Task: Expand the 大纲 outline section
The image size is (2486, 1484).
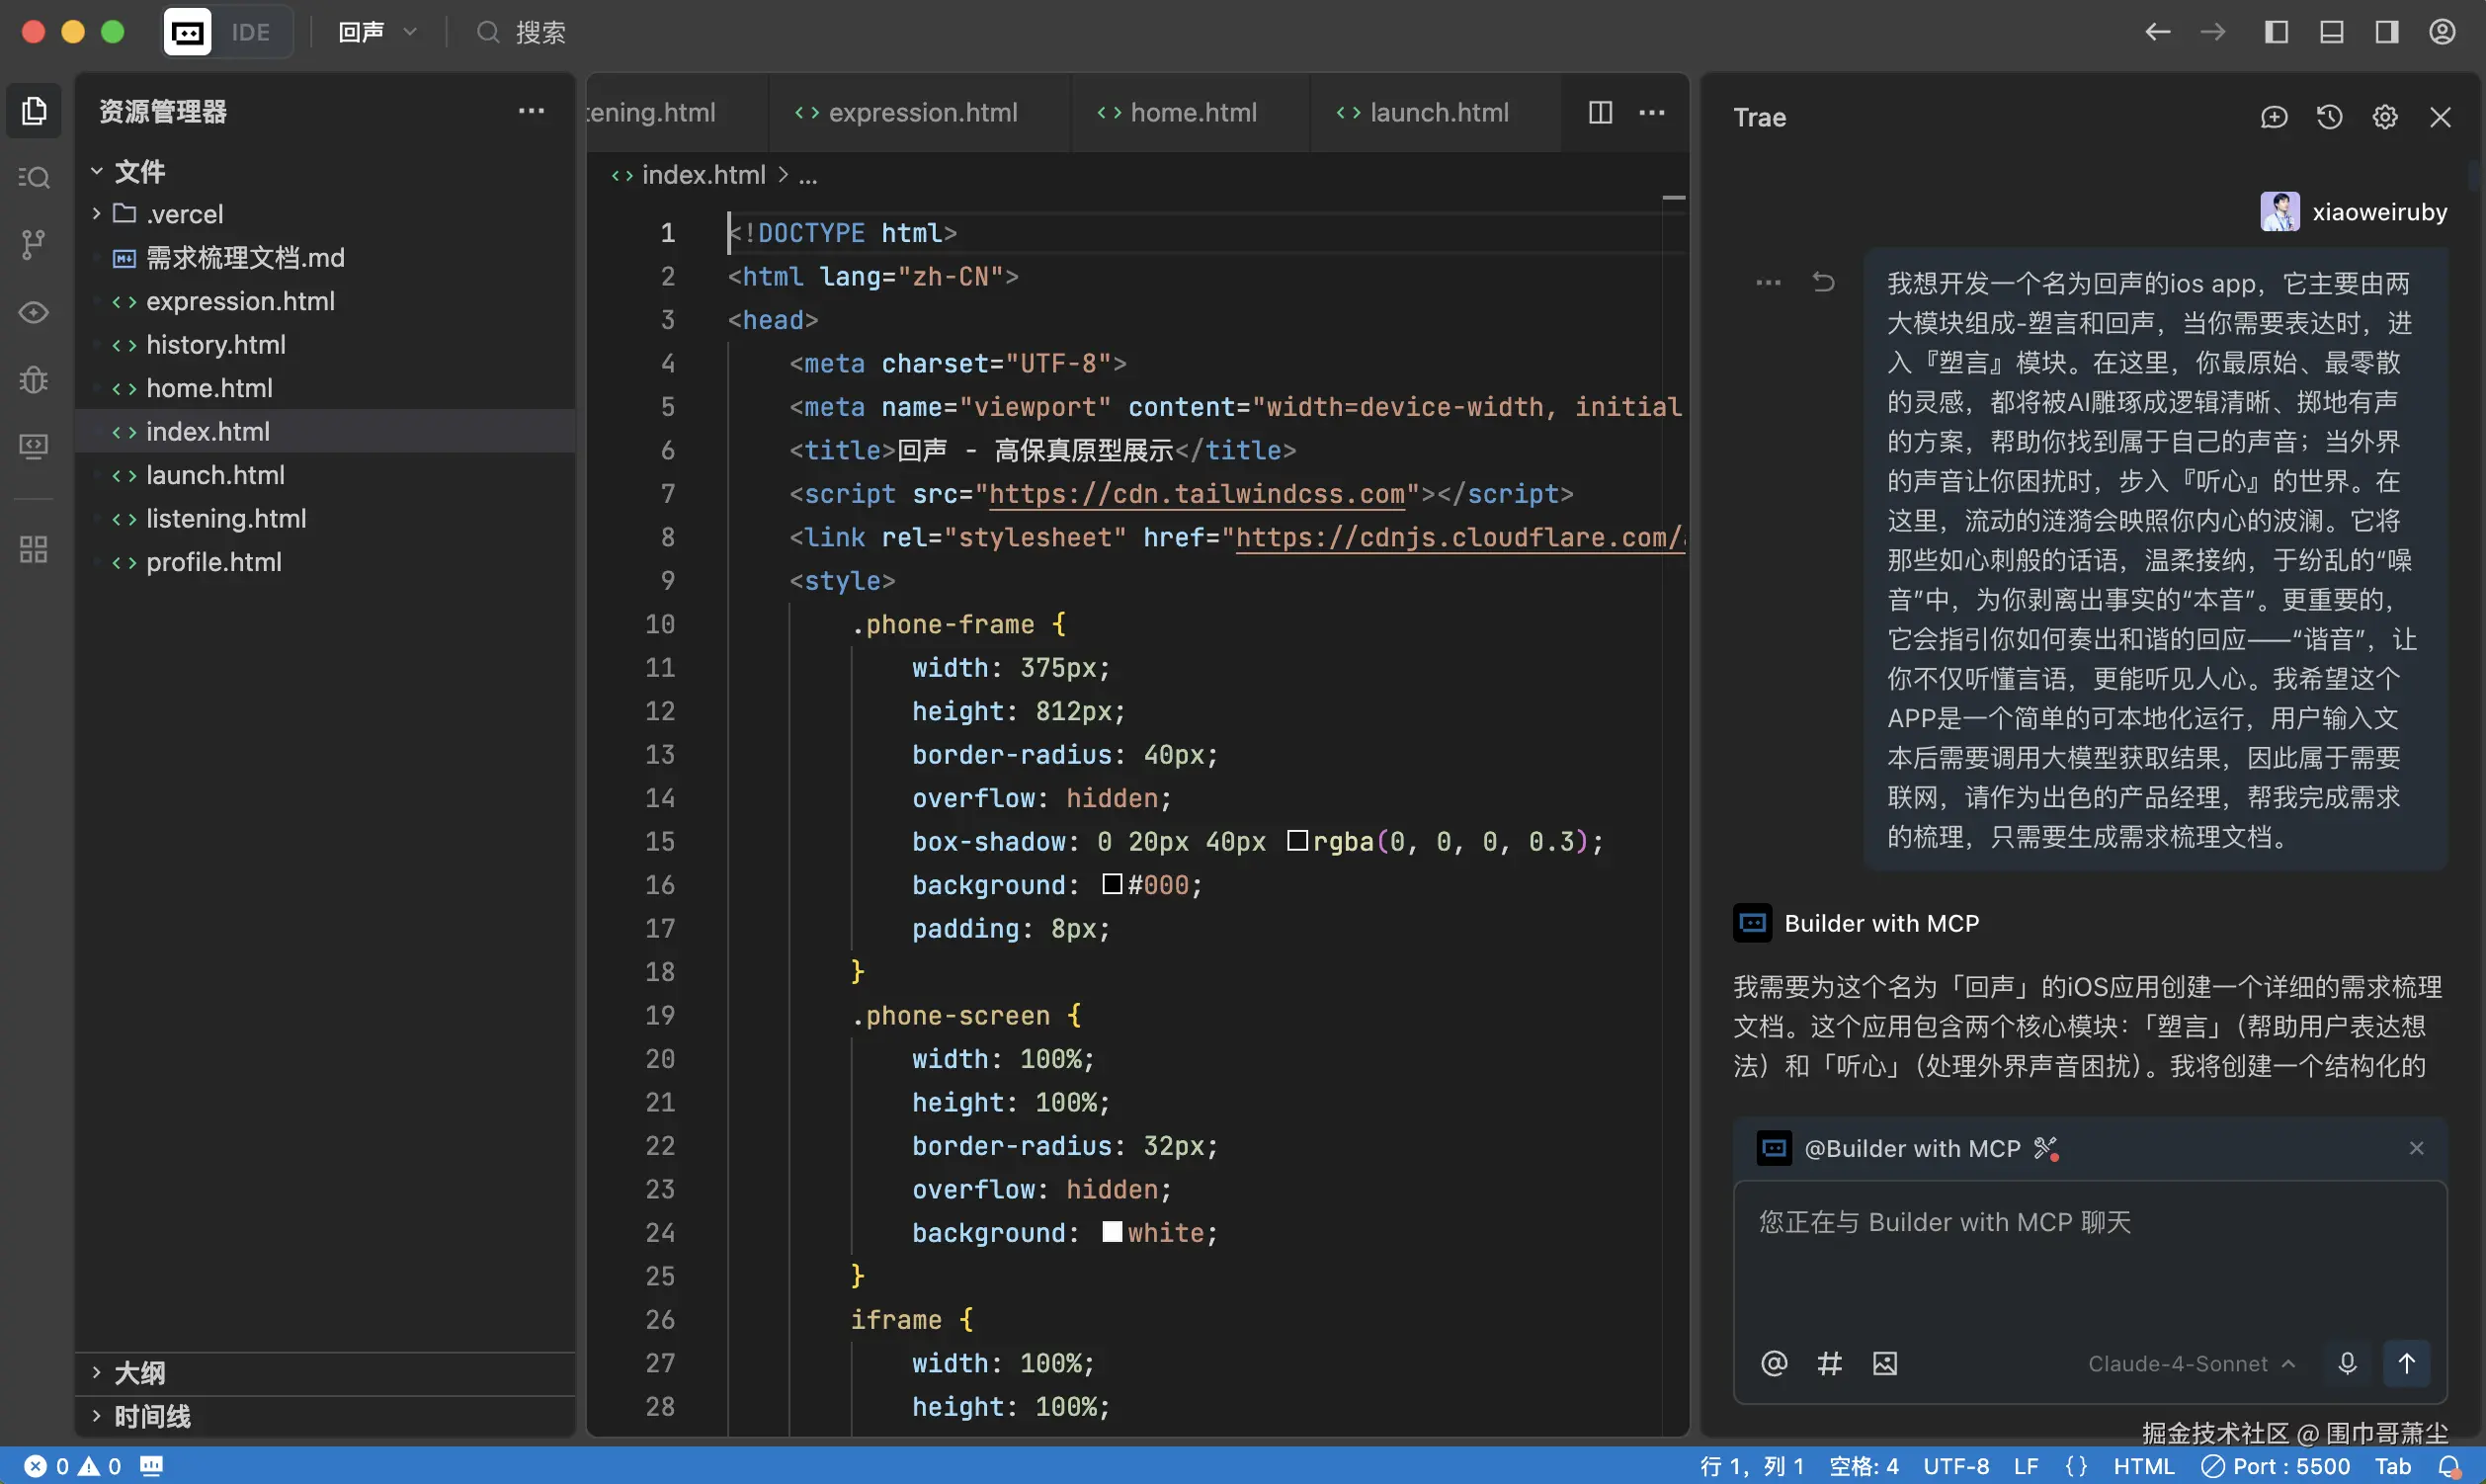Action: point(326,1373)
